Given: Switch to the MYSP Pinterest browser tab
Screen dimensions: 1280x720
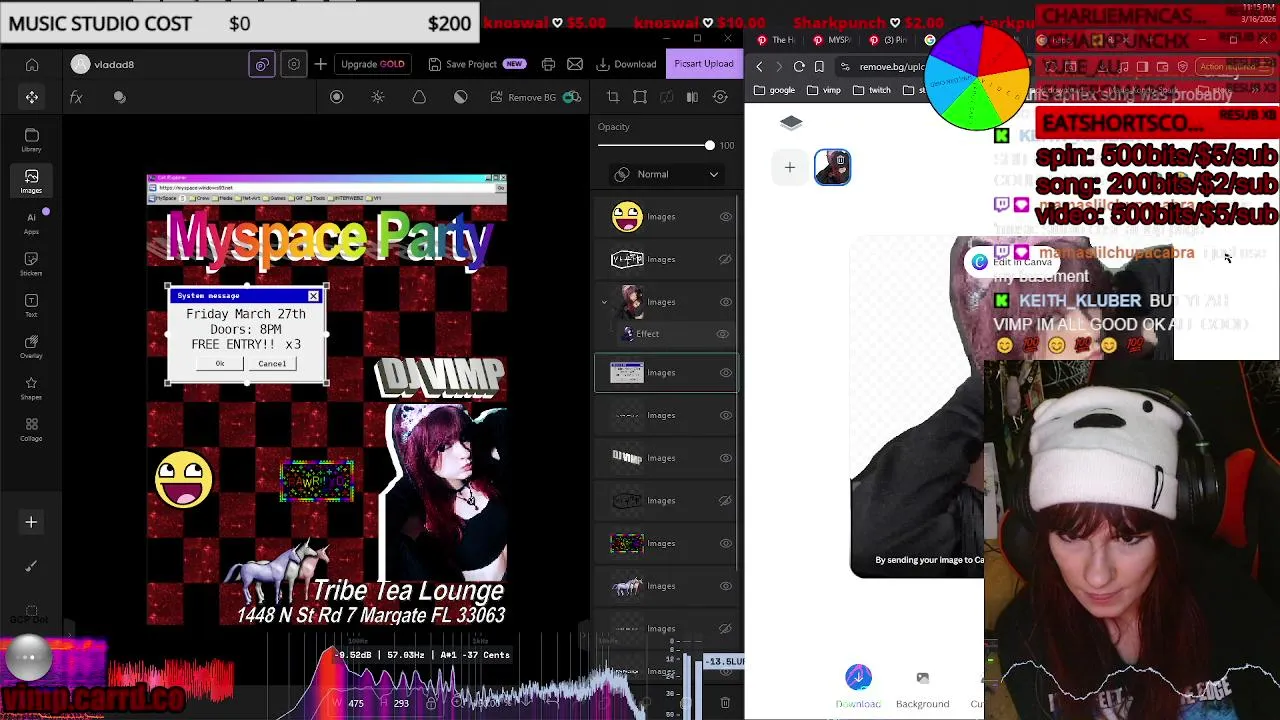Looking at the screenshot, I should click(833, 40).
